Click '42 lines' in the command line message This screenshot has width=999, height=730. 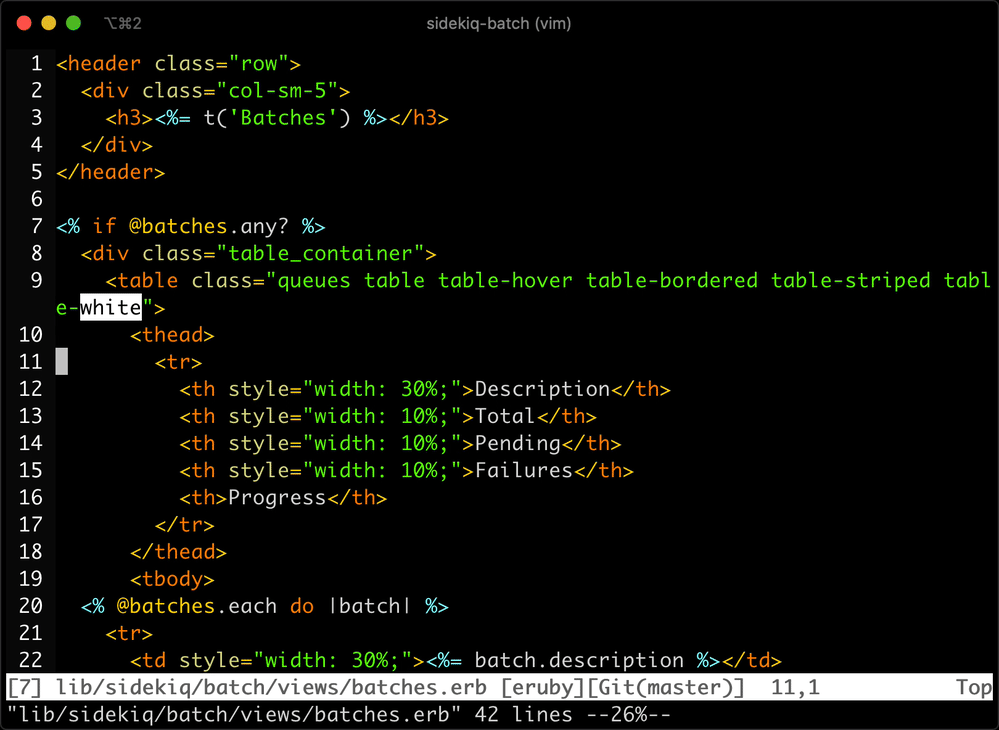(523, 714)
